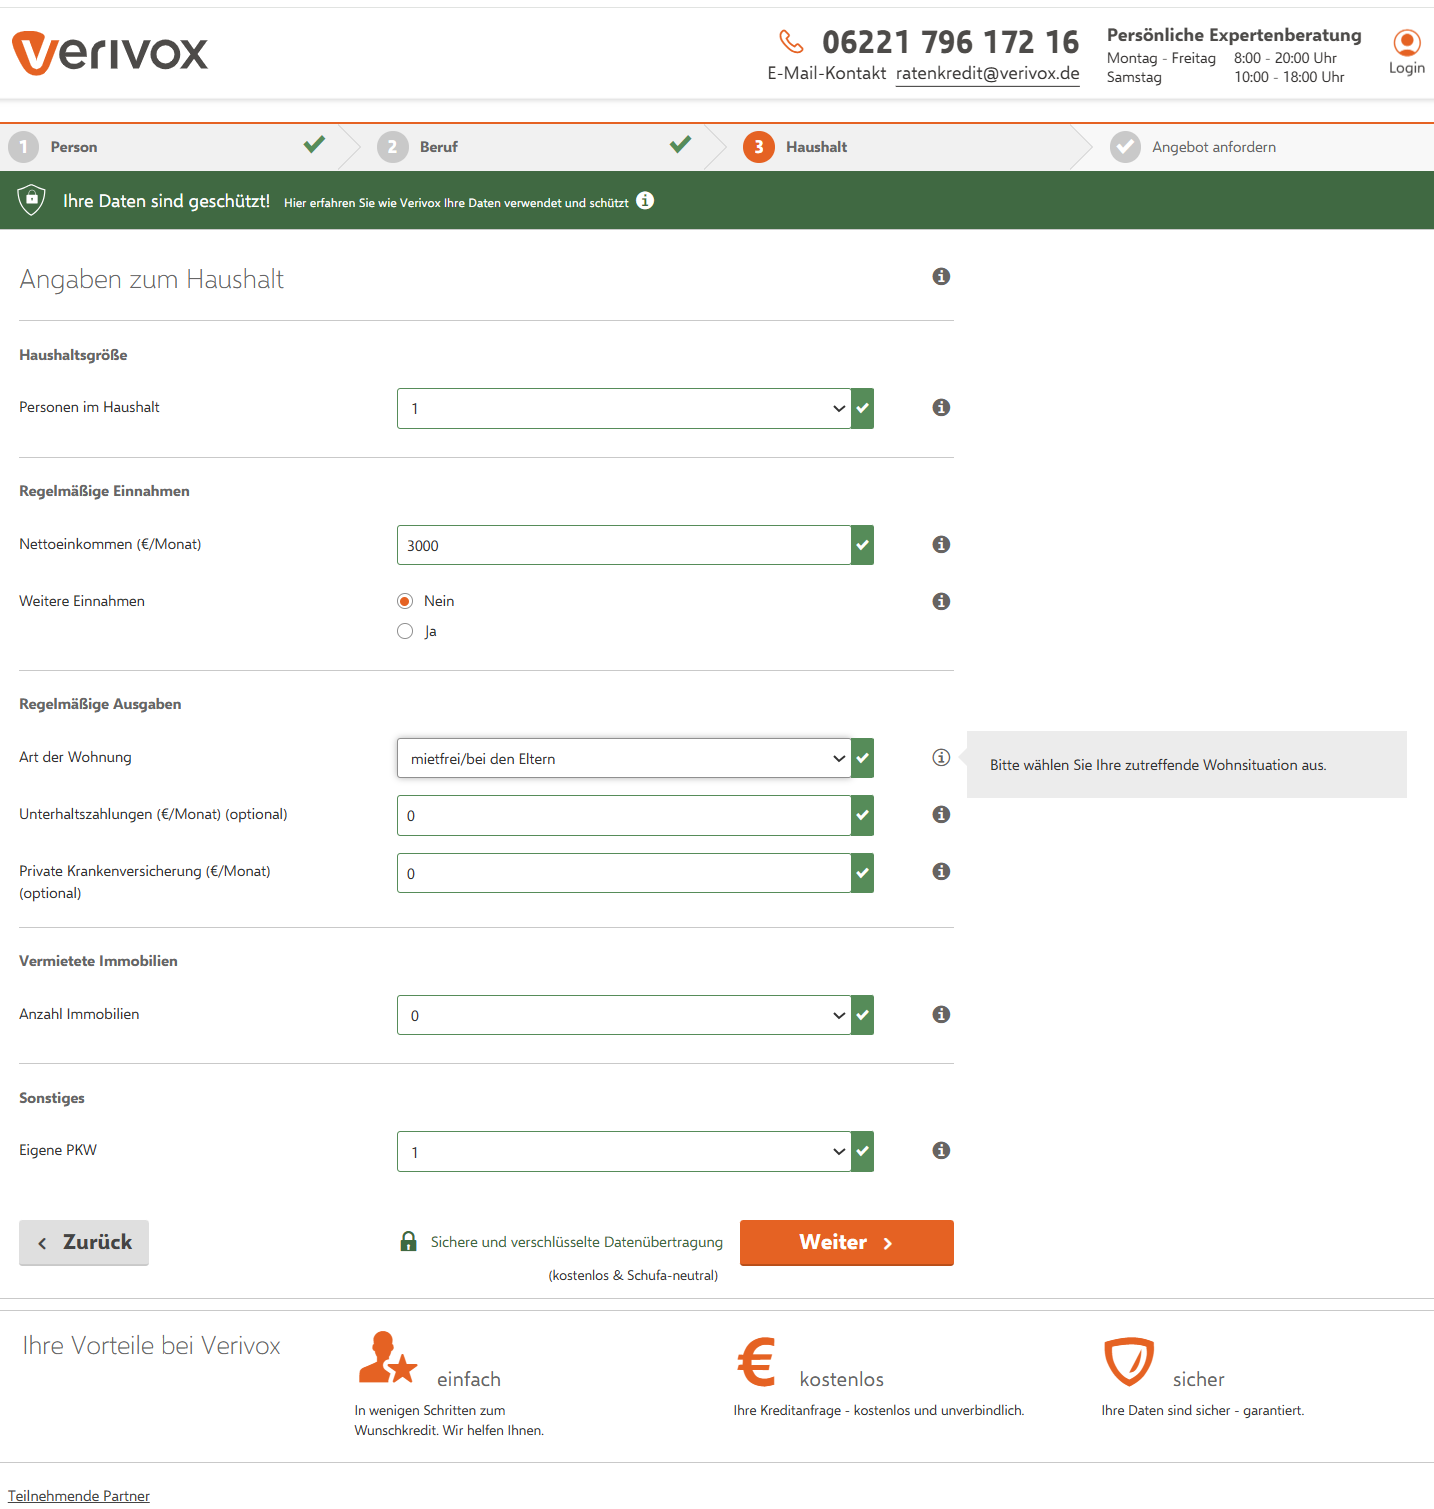Image resolution: width=1434 pixels, height=1509 pixels.
Task: Show info for Eigene PKW
Action: 940,1151
